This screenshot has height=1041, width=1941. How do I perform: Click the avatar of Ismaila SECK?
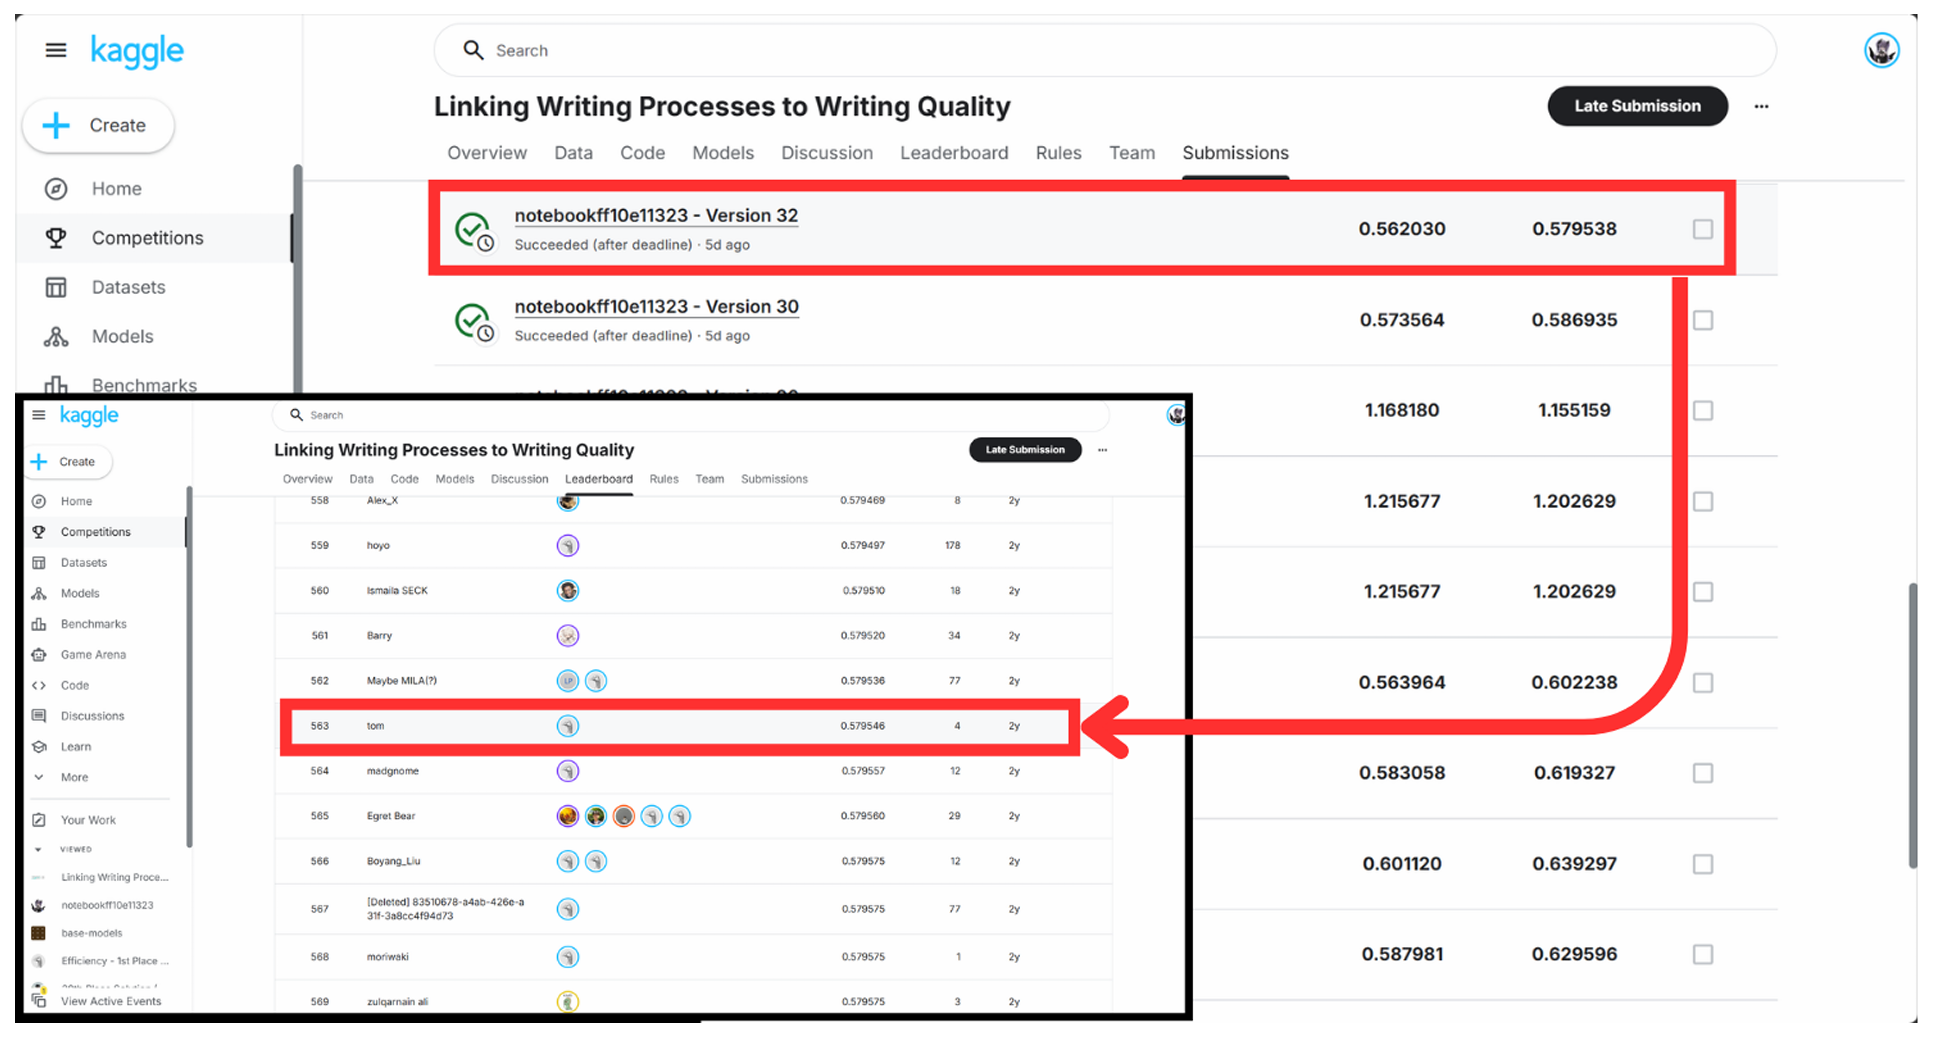click(568, 591)
